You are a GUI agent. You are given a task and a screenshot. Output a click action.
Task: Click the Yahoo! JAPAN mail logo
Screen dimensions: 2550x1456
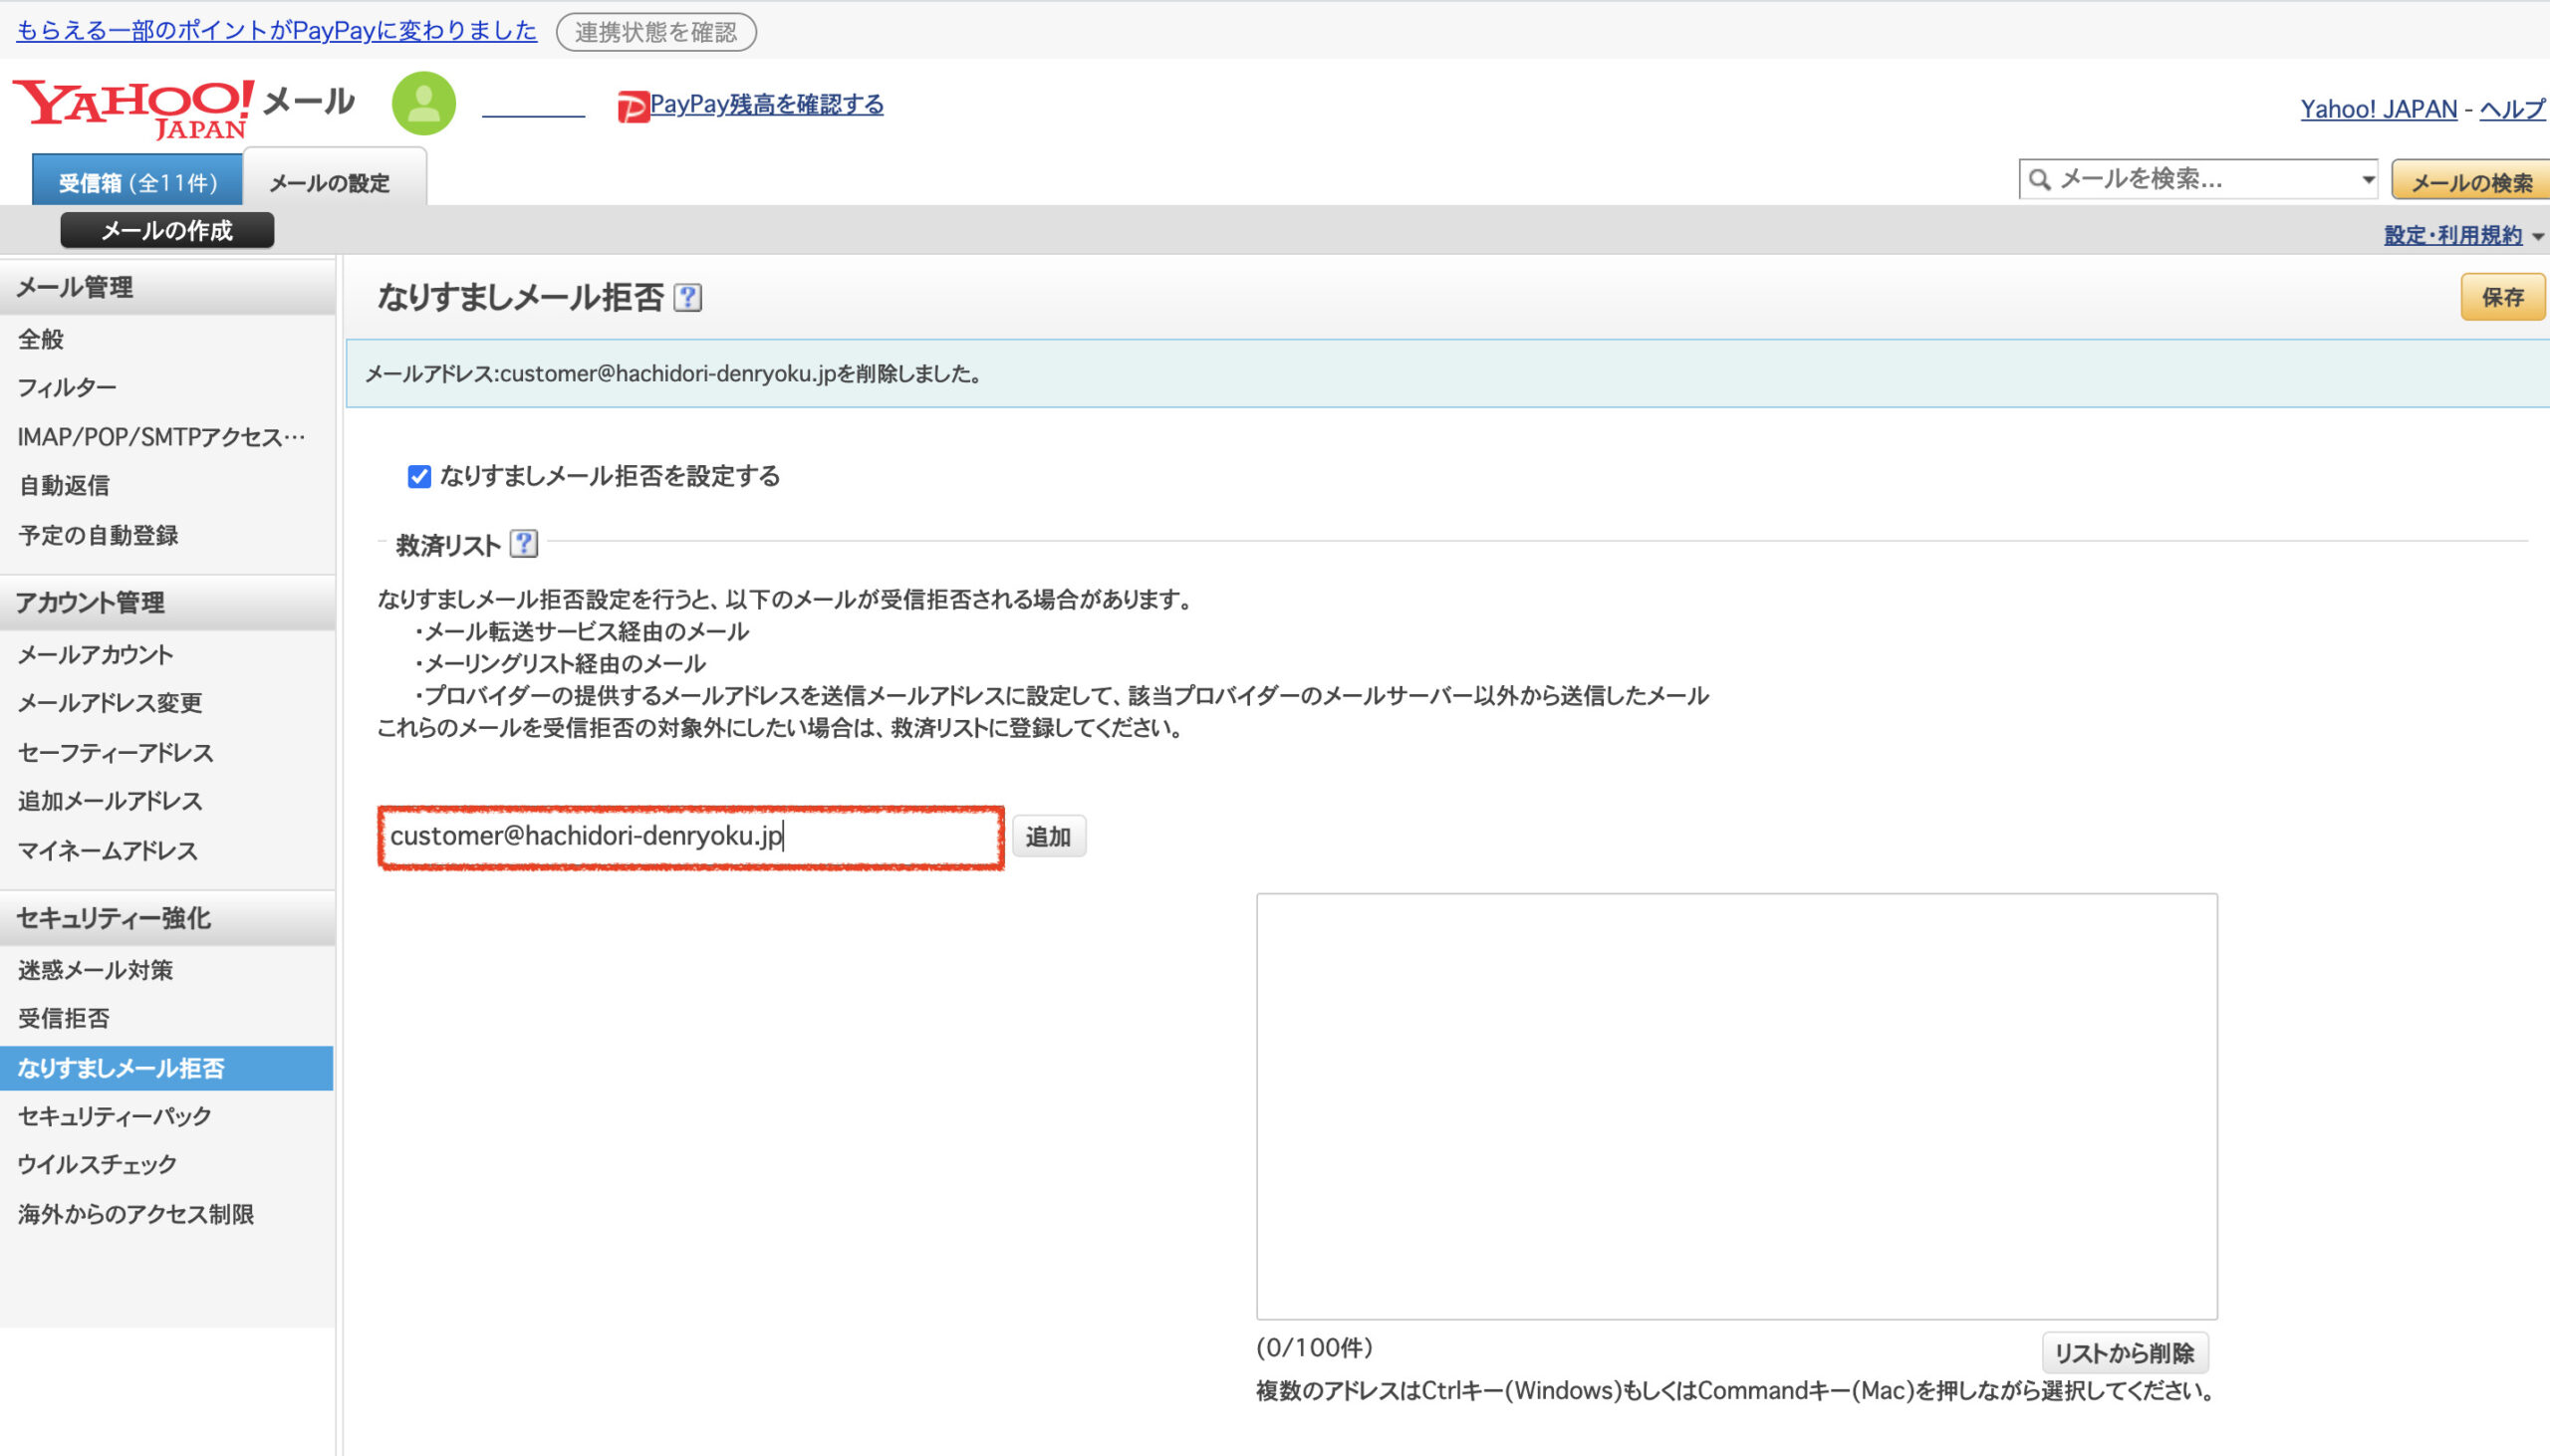[183, 108]
